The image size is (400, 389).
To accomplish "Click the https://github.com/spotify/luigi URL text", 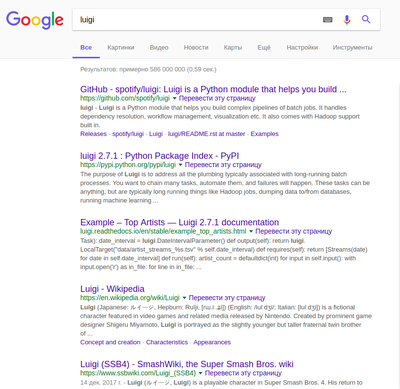I will (x=125, y=98).
